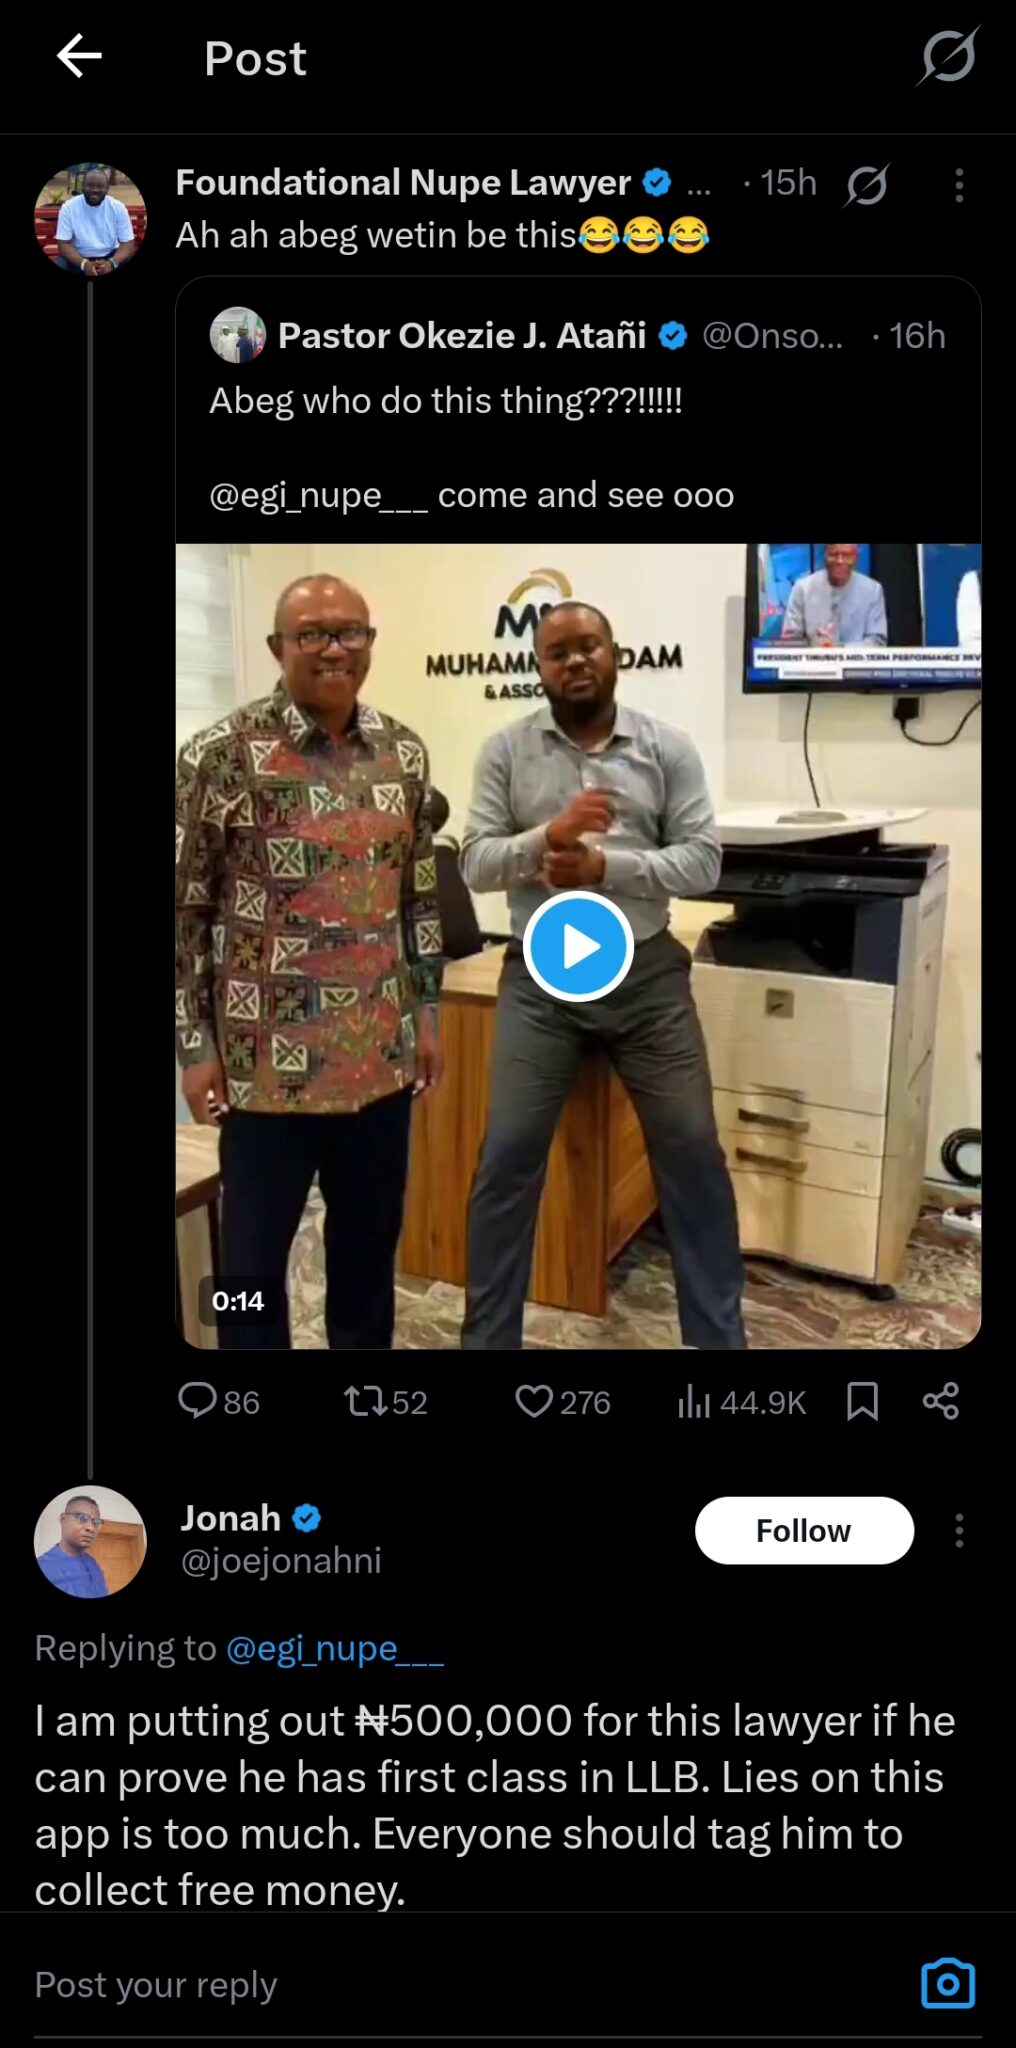Follow Jonah
The width and height of the screenshot is (1016, 2048).
803,1530
